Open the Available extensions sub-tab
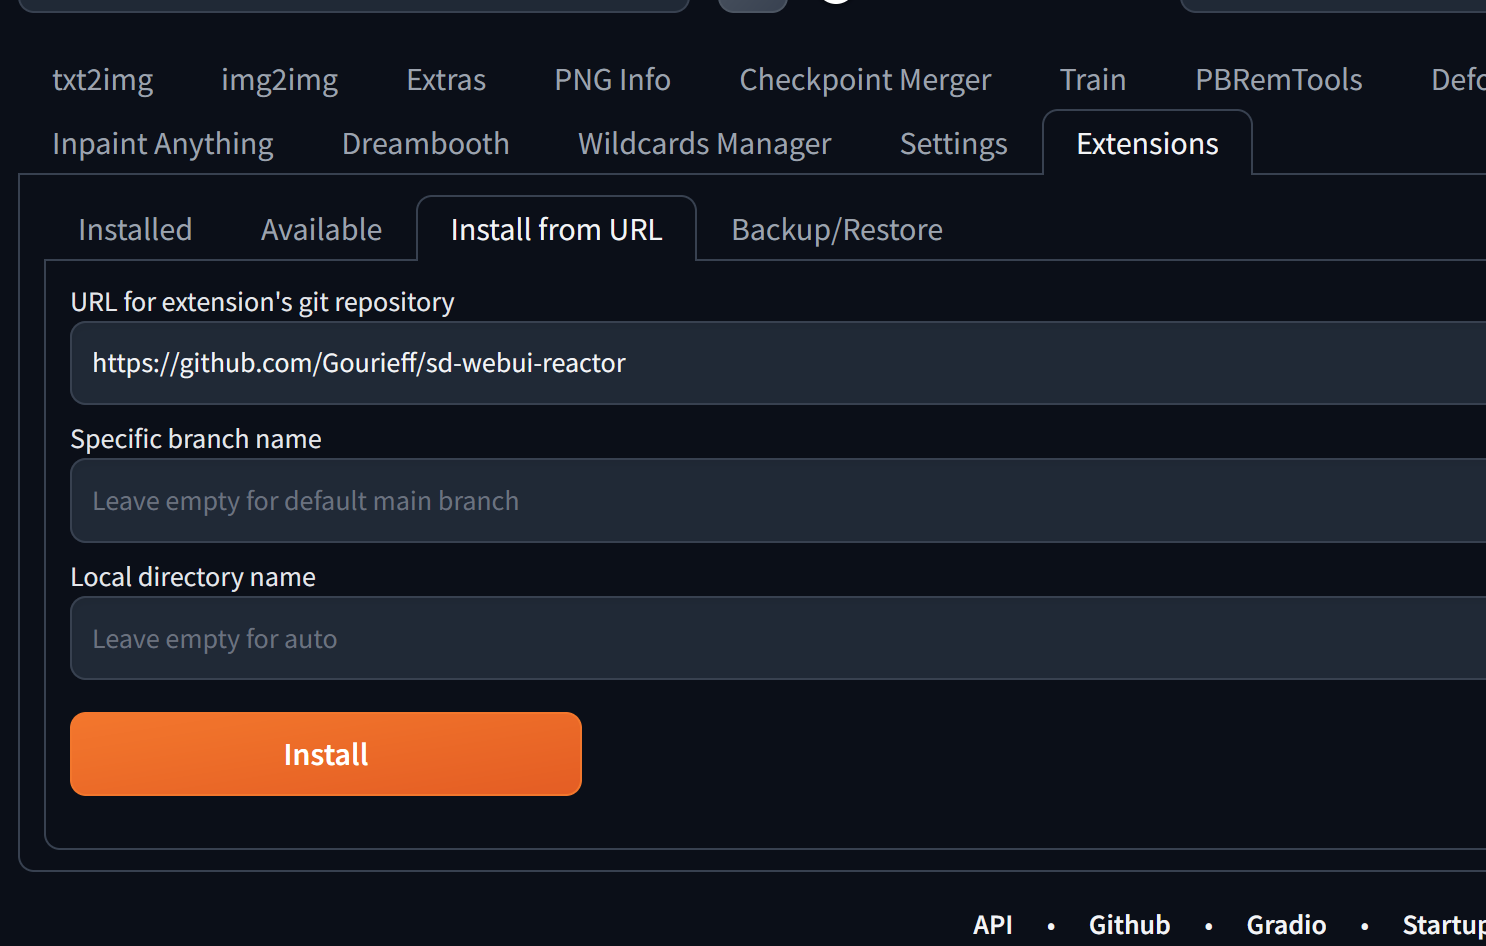Viewport: 1486px width, 946px height. (x=321, y=229)
